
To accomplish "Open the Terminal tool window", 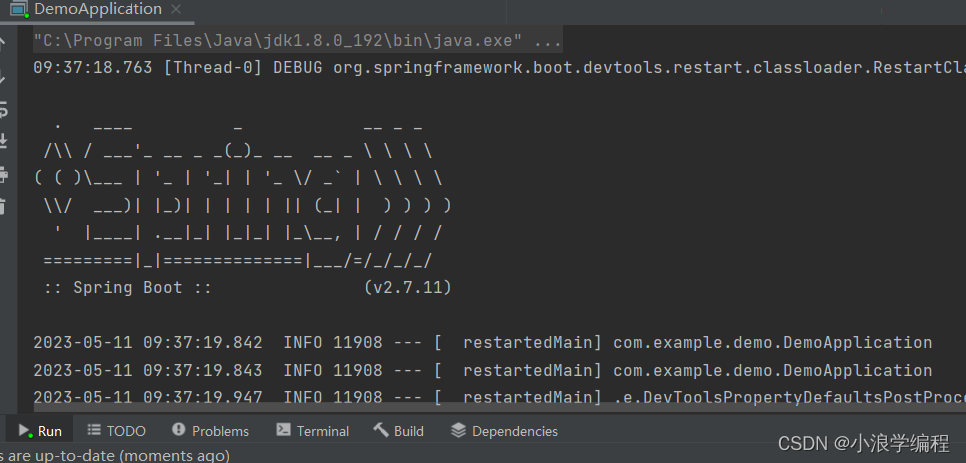I will pyautogui.click(x=312, y=431).
